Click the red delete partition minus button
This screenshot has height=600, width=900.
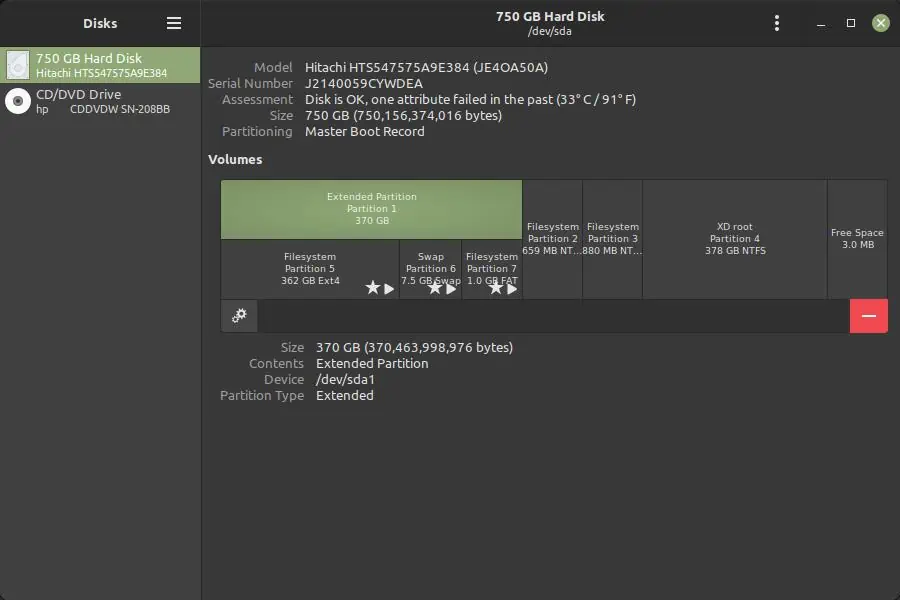[868, 316]
